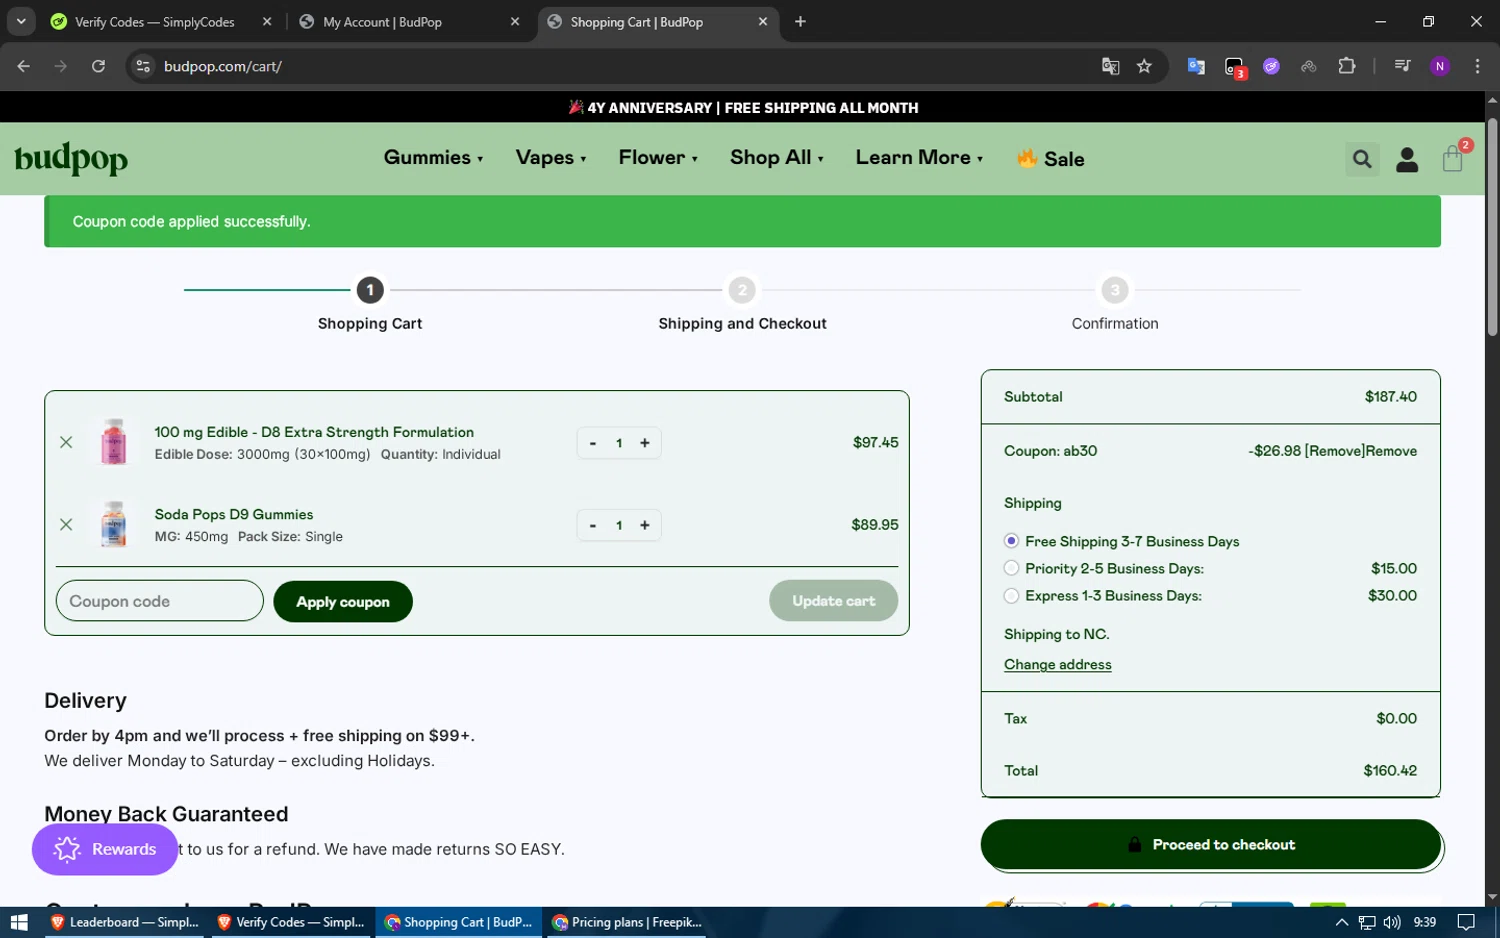The height and width of the screenshot is (938, 1500).
Task: Open the Windows Start menu
Action: pyautogui.click(x=18, y=922)
